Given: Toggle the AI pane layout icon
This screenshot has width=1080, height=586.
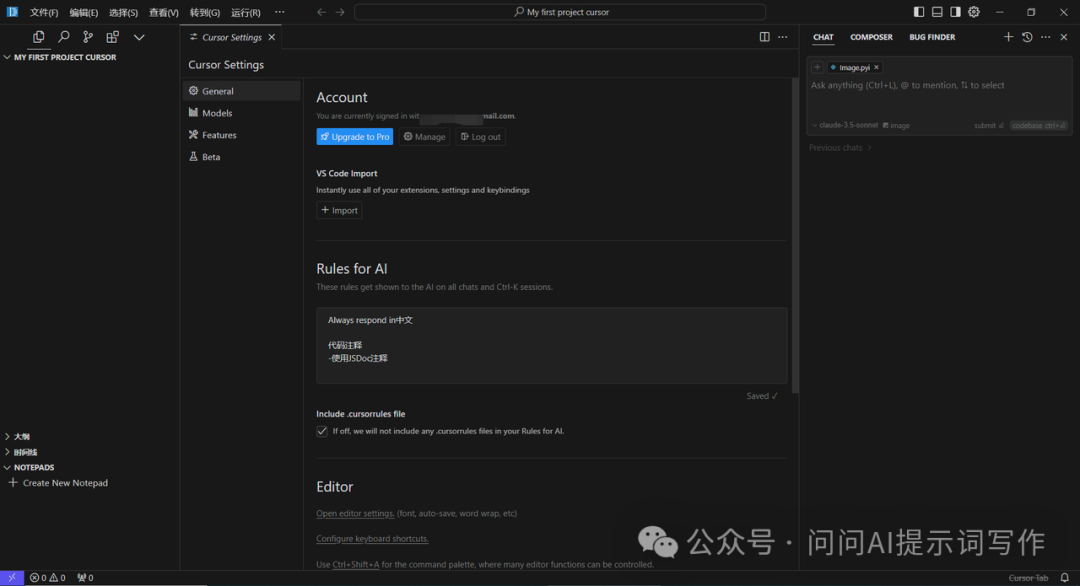Looking at the screenshot, I should tap(955, 12).
